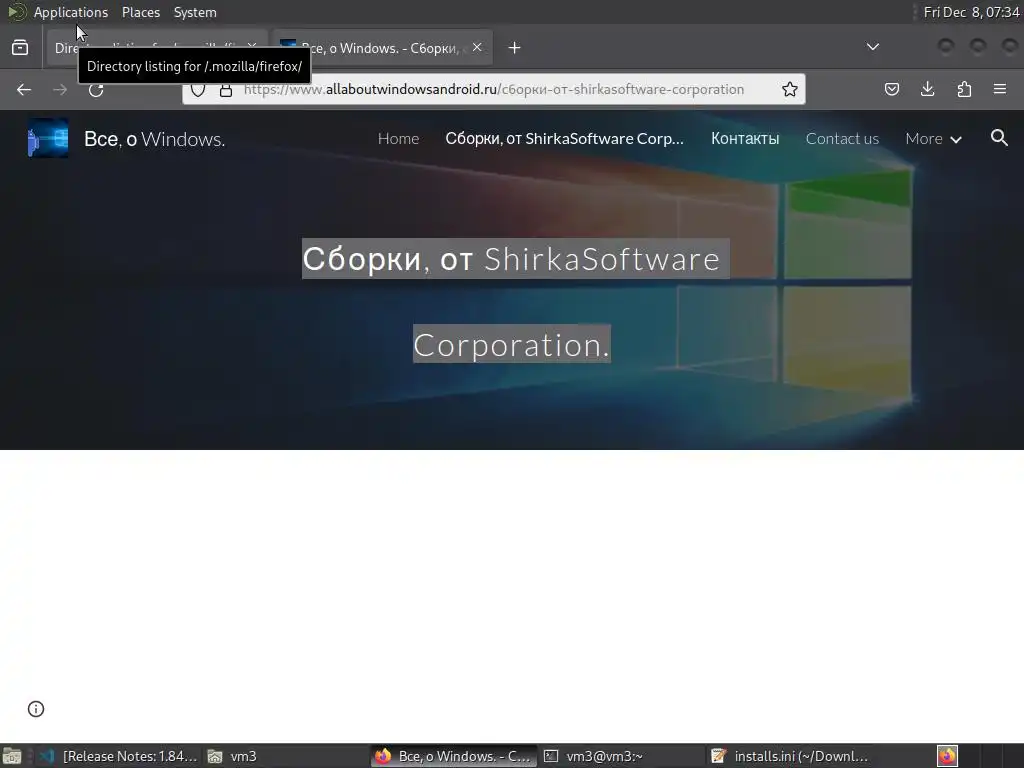1024x768 pixels.
Task: Expand the More navigation menu
Action: 933,138
